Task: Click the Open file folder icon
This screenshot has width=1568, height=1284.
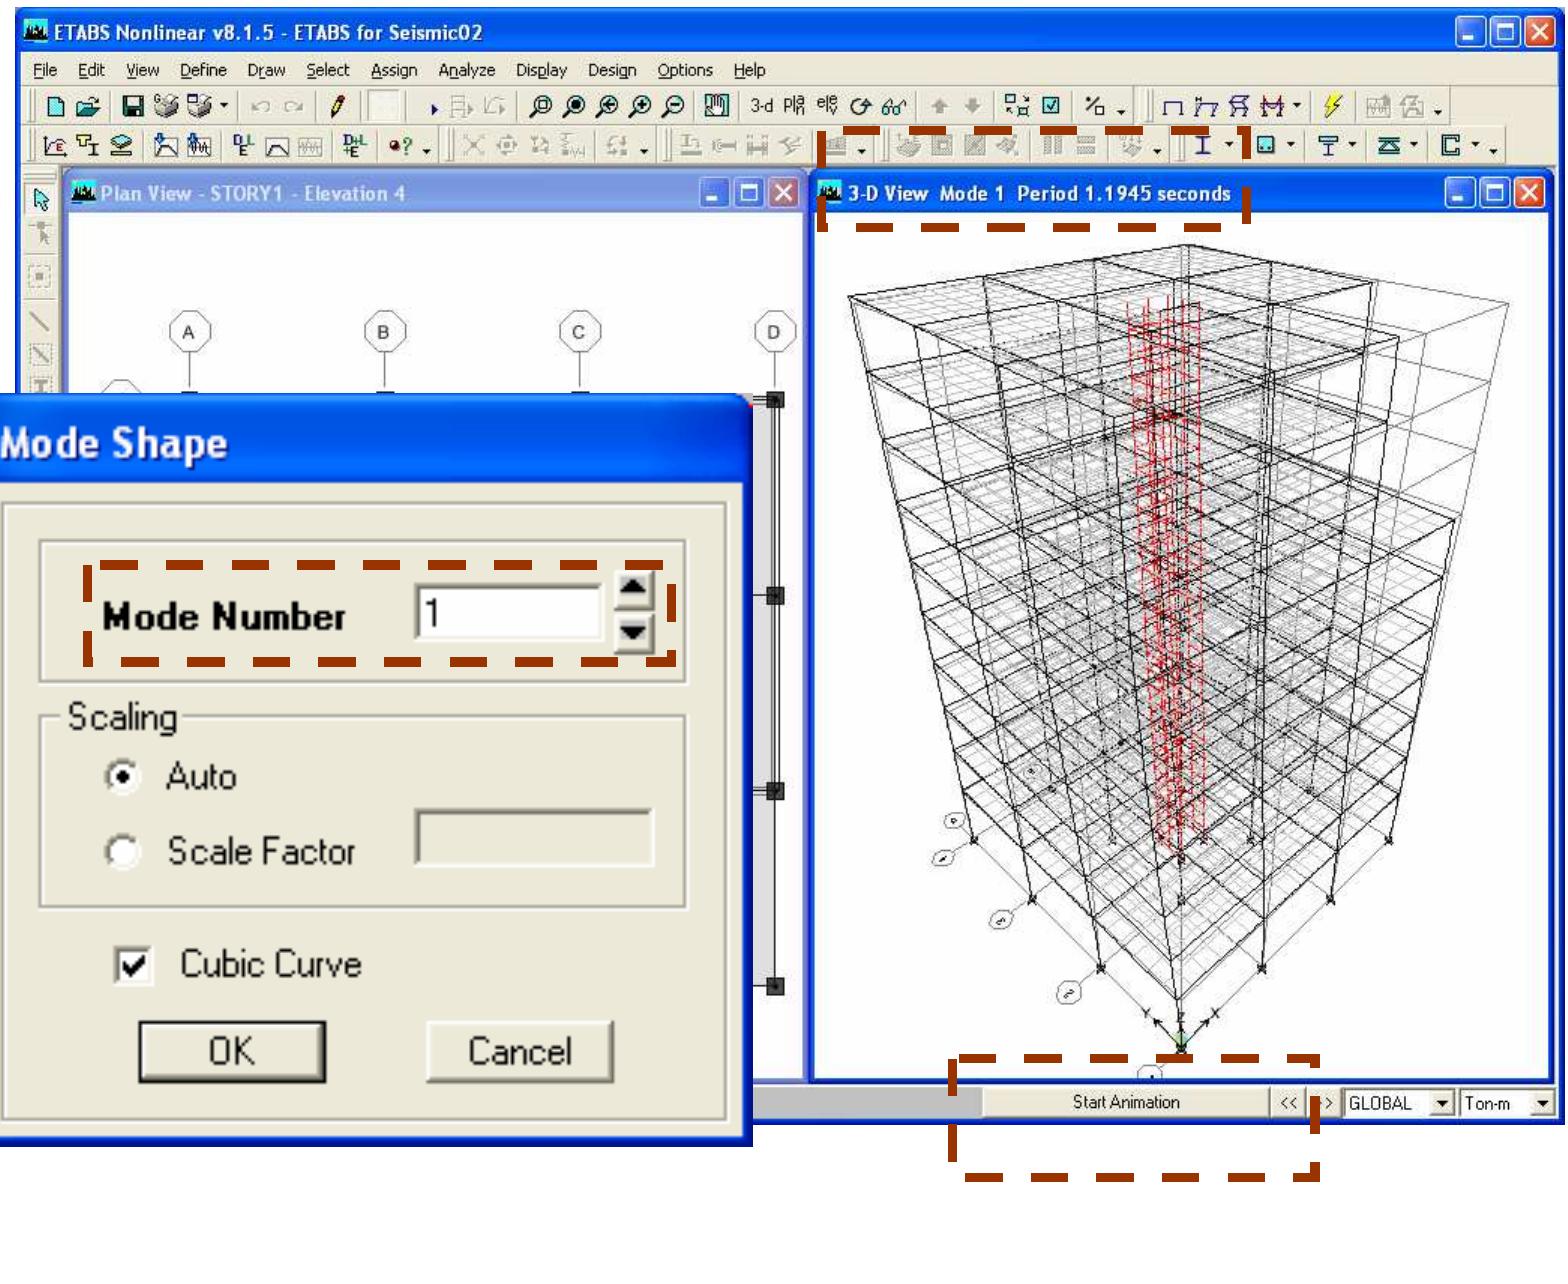Action: (88, 106)
